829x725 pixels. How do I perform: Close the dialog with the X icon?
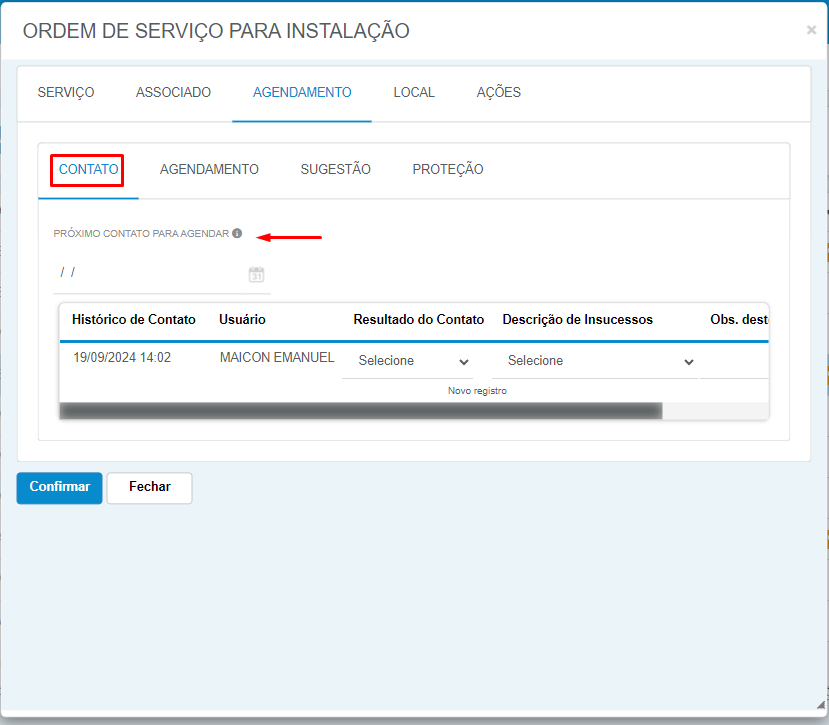click(x=811, y=30)
